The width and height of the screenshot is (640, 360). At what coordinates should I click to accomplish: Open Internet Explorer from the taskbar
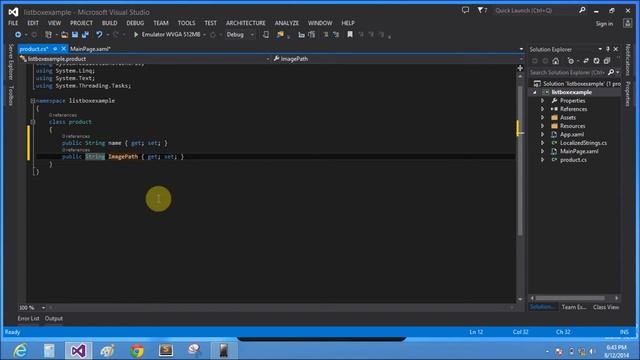pyautogui.click(x=20, y=351)
